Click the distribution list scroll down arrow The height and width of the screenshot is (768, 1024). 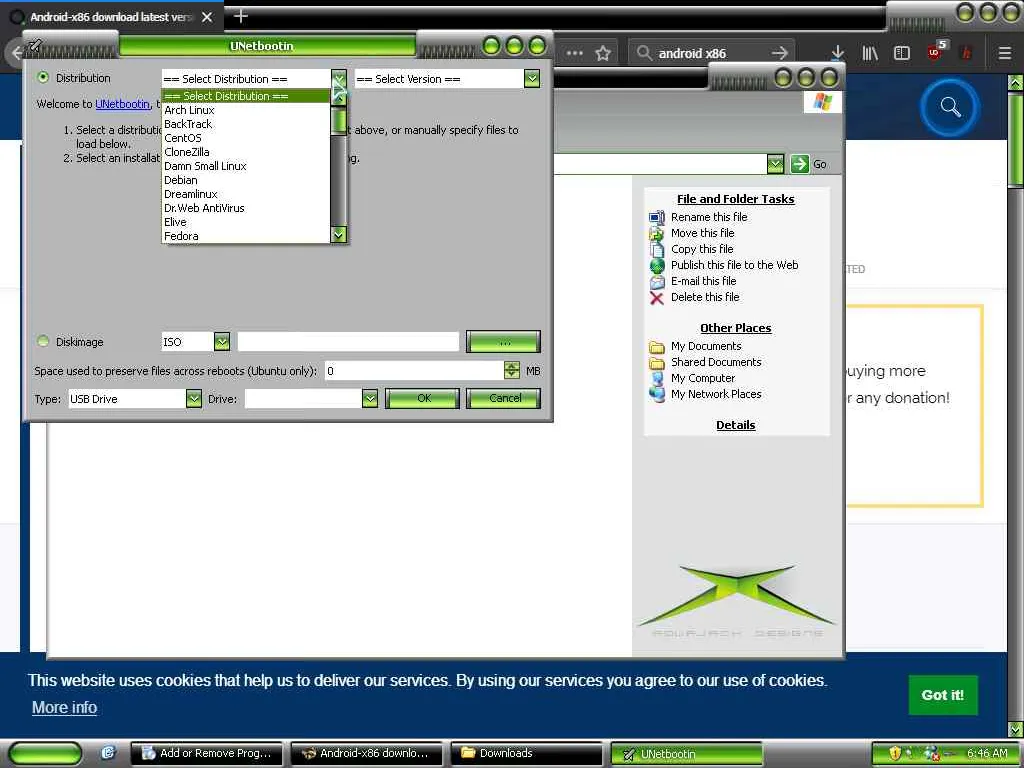coord(338,234)
